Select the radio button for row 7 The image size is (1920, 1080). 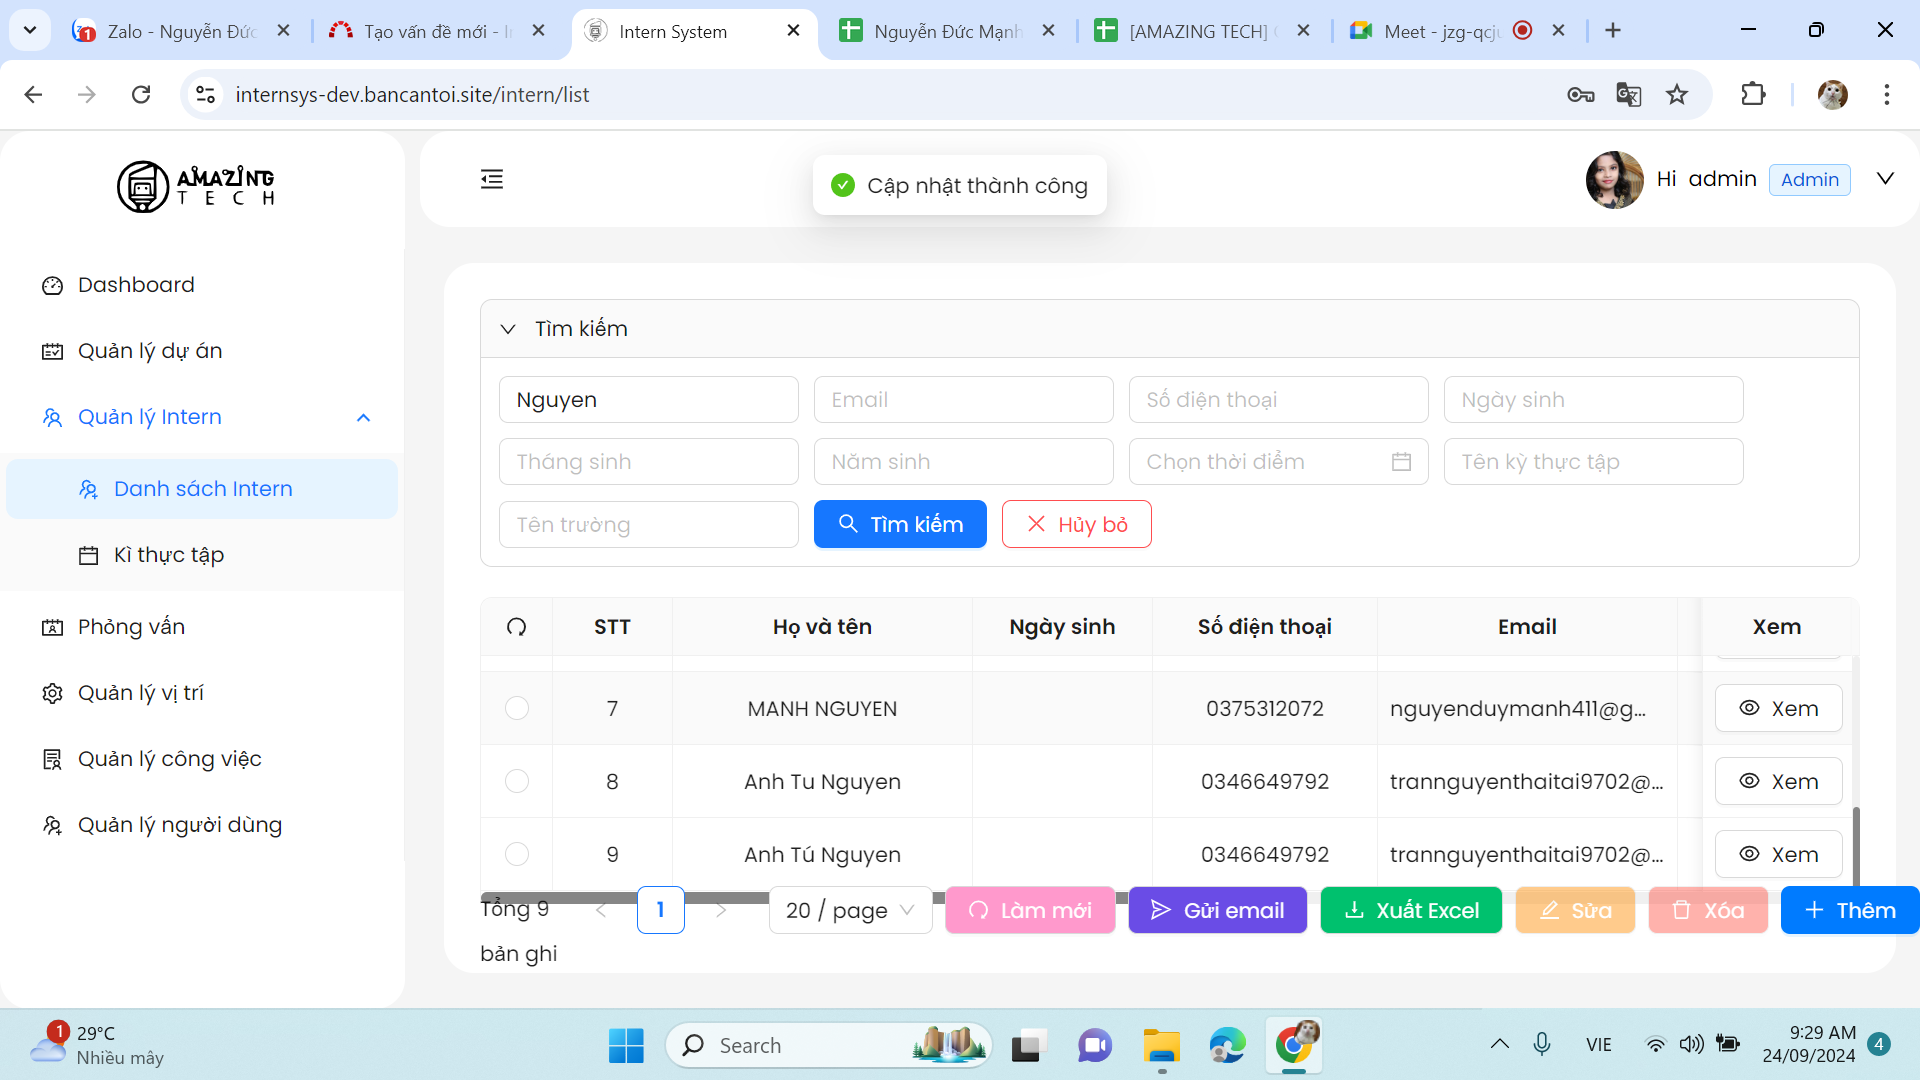coord(516,708)
